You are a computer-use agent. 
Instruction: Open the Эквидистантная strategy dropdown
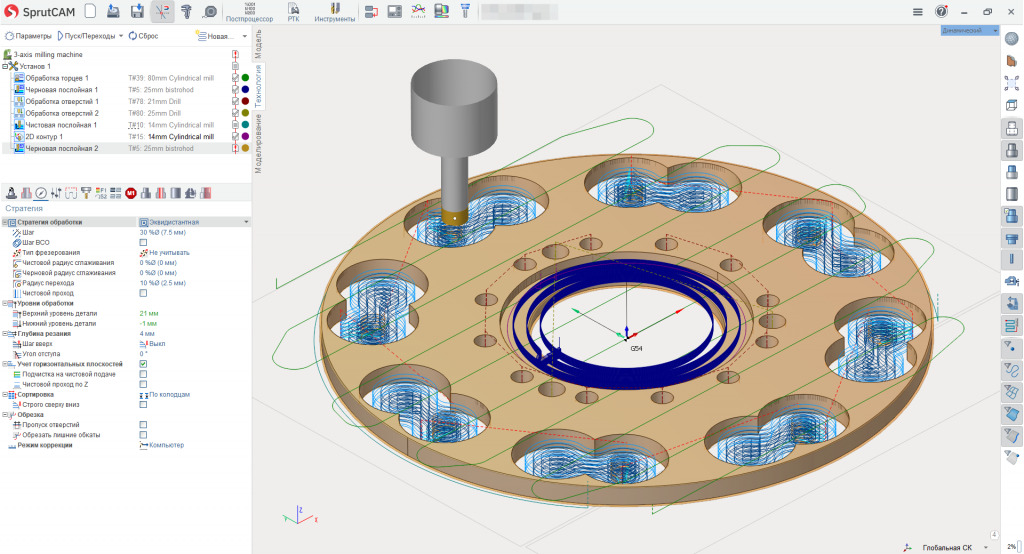click(246, 221)
